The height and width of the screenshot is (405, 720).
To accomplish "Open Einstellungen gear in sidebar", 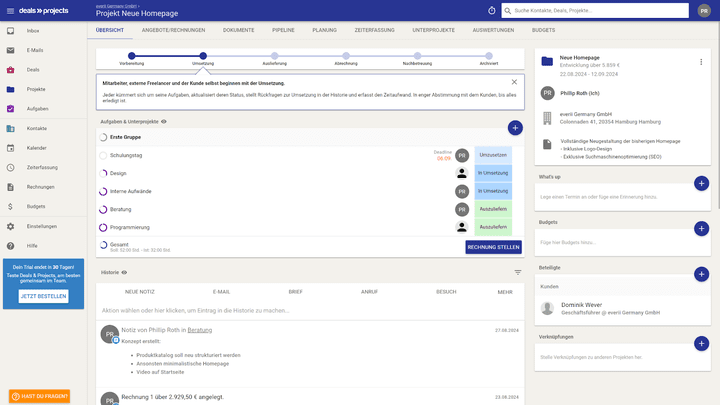I will (x=41, y=226).
